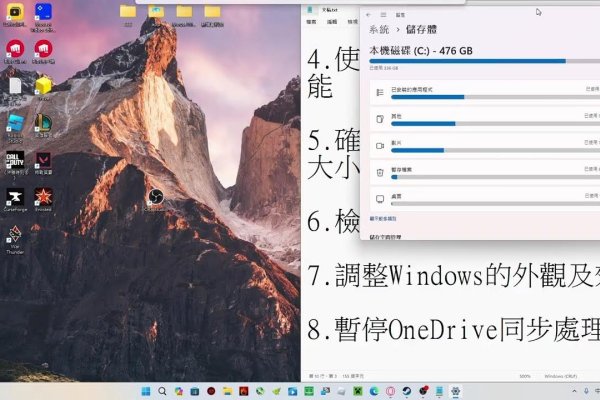Open the OBS Studio desktop shortcut
600x400 pixels.
point(156,197)
